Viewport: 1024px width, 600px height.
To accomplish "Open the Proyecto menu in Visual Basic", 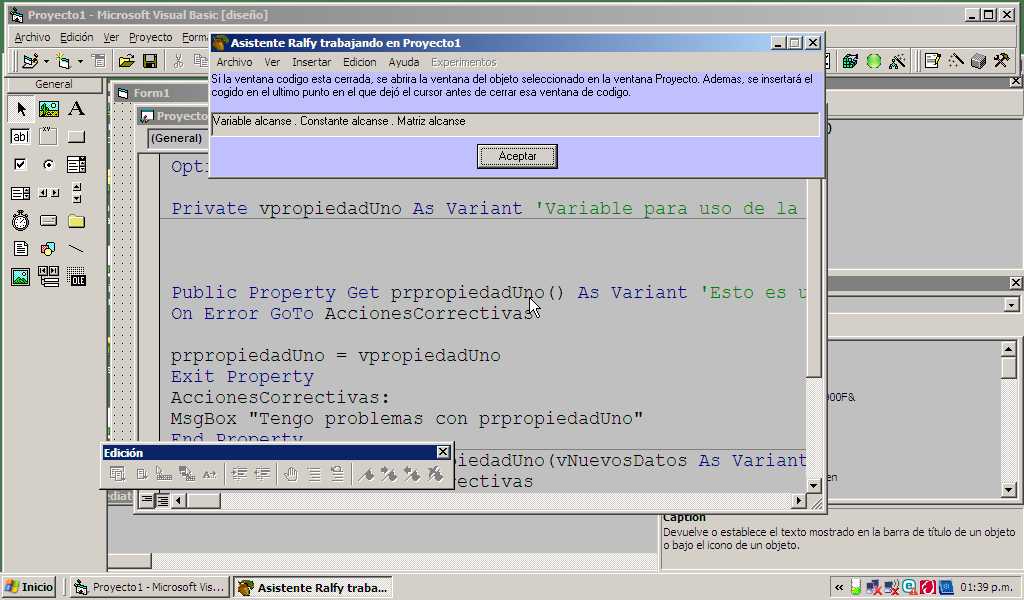I will click(x=151, y=37).
